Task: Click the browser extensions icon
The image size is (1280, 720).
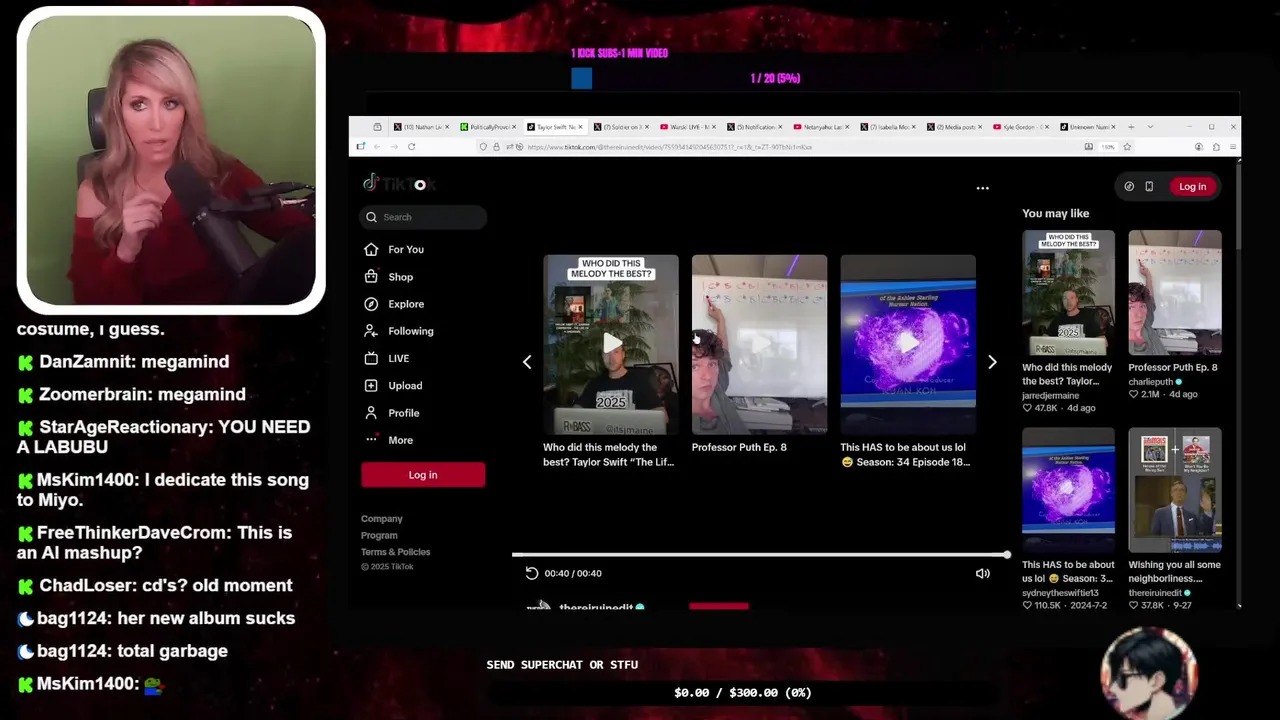Action: (x=1215, y=147)
